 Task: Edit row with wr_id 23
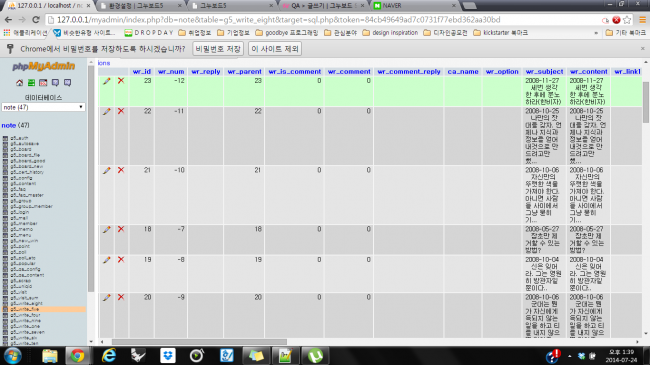click(107, 81)
